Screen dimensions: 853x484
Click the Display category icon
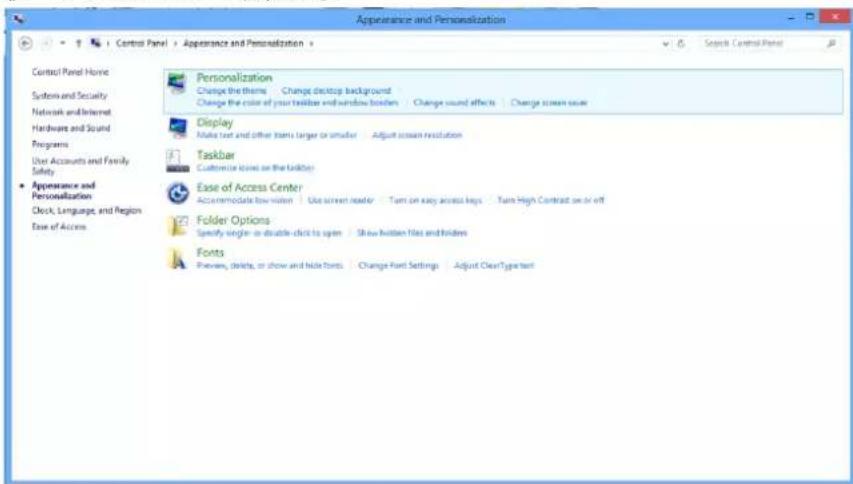click(x=177, y=128)
